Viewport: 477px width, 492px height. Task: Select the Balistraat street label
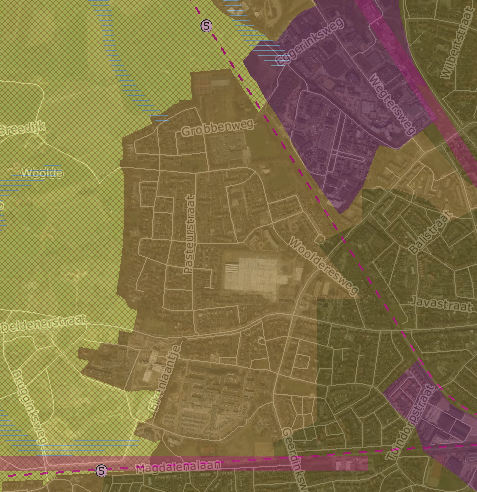430,232
